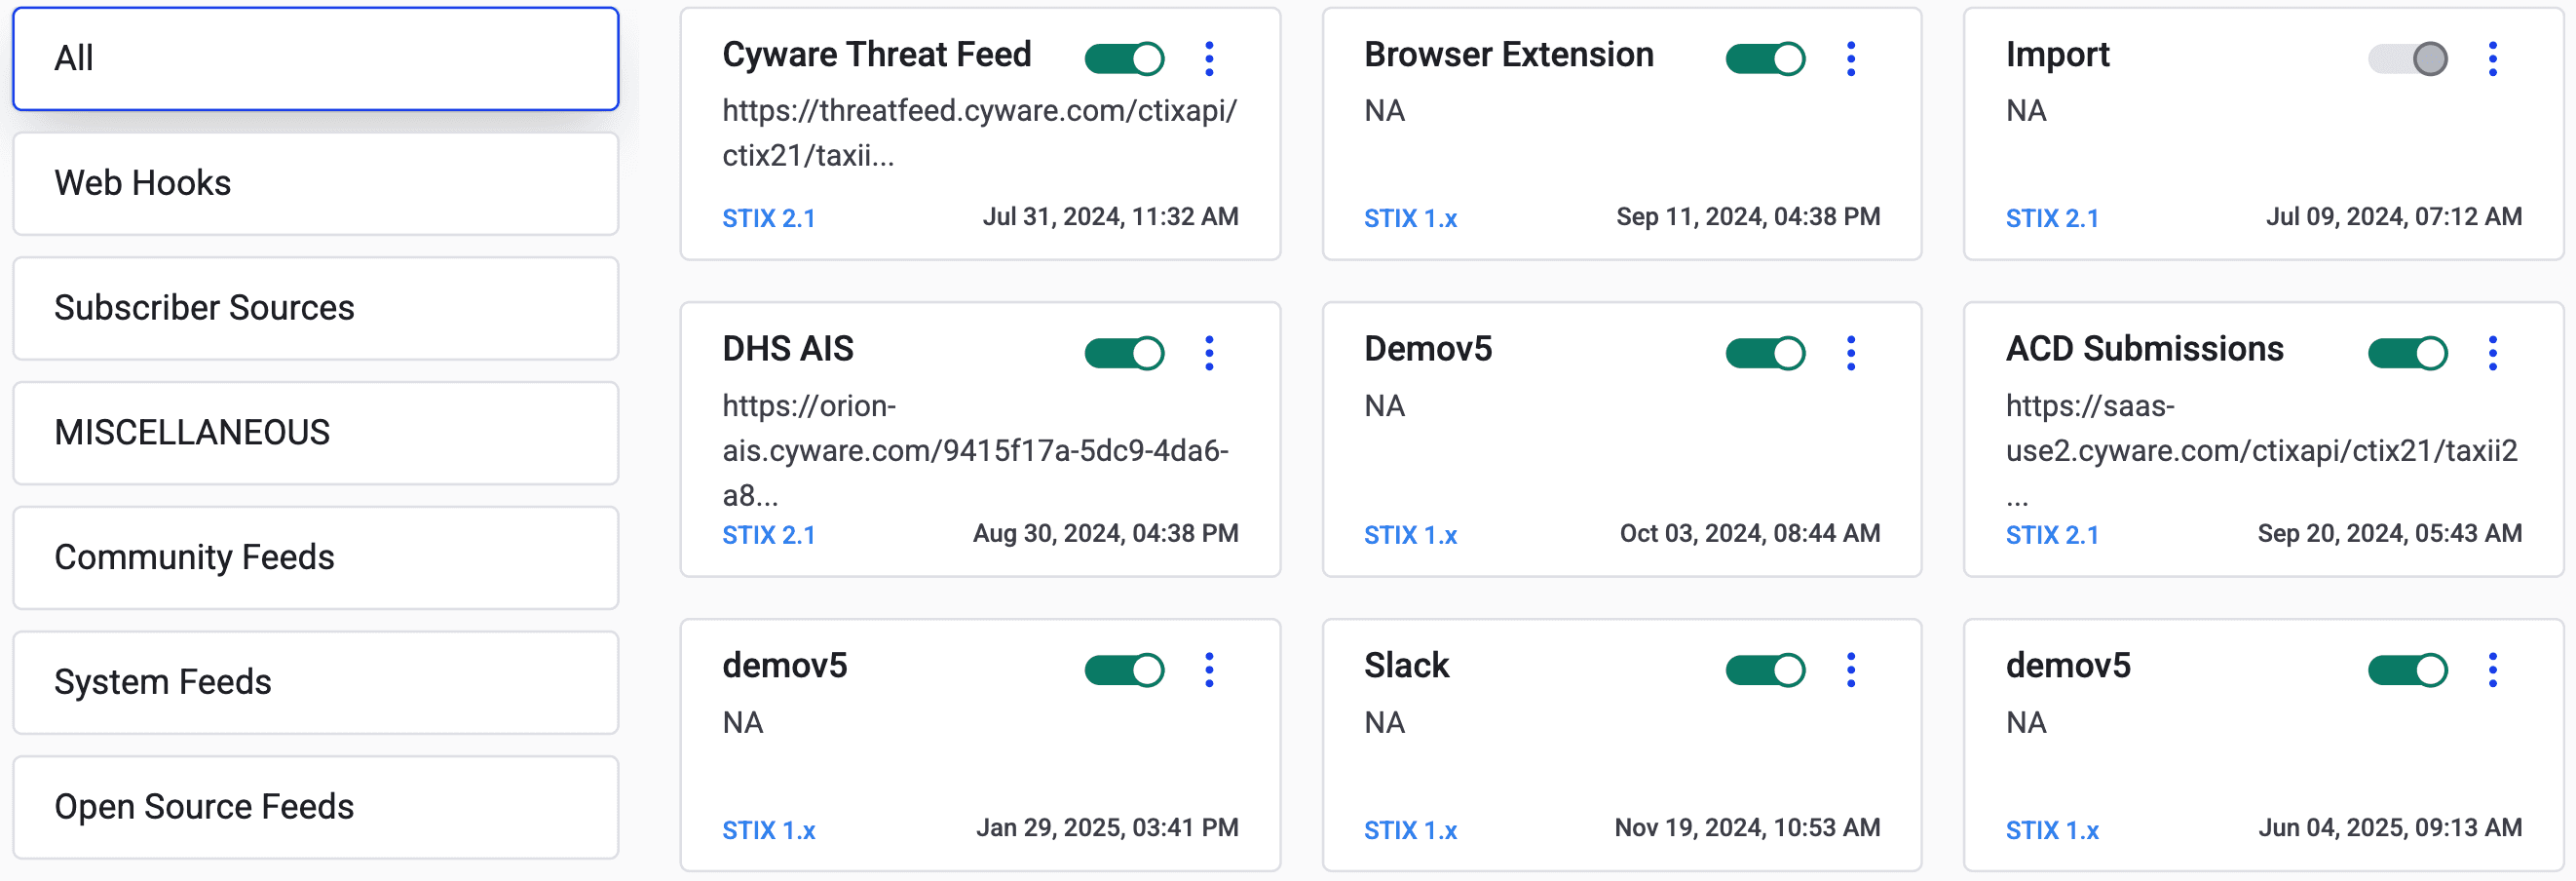Open the Subscriber Sources category

pos(316,308)
